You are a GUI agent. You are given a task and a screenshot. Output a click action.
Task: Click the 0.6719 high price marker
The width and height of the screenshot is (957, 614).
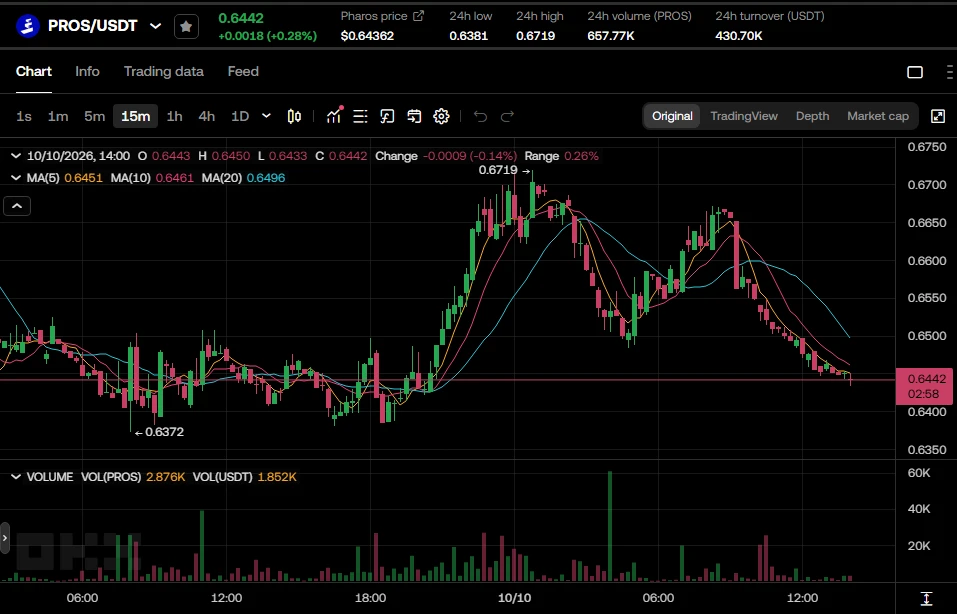coord(504,170)
